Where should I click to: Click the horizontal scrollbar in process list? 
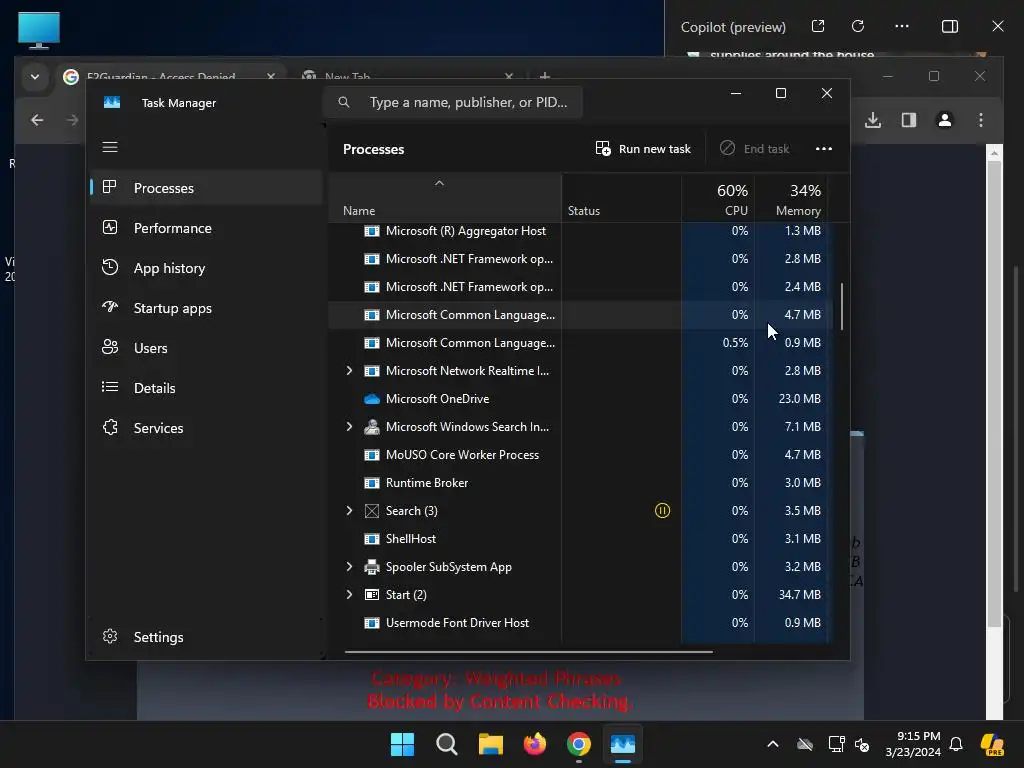(x=528, y=651)
